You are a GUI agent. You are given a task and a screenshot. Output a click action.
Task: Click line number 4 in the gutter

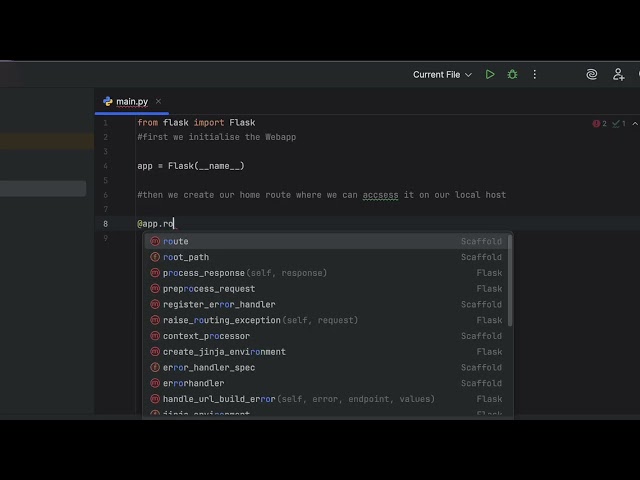[x=106, y=166]
